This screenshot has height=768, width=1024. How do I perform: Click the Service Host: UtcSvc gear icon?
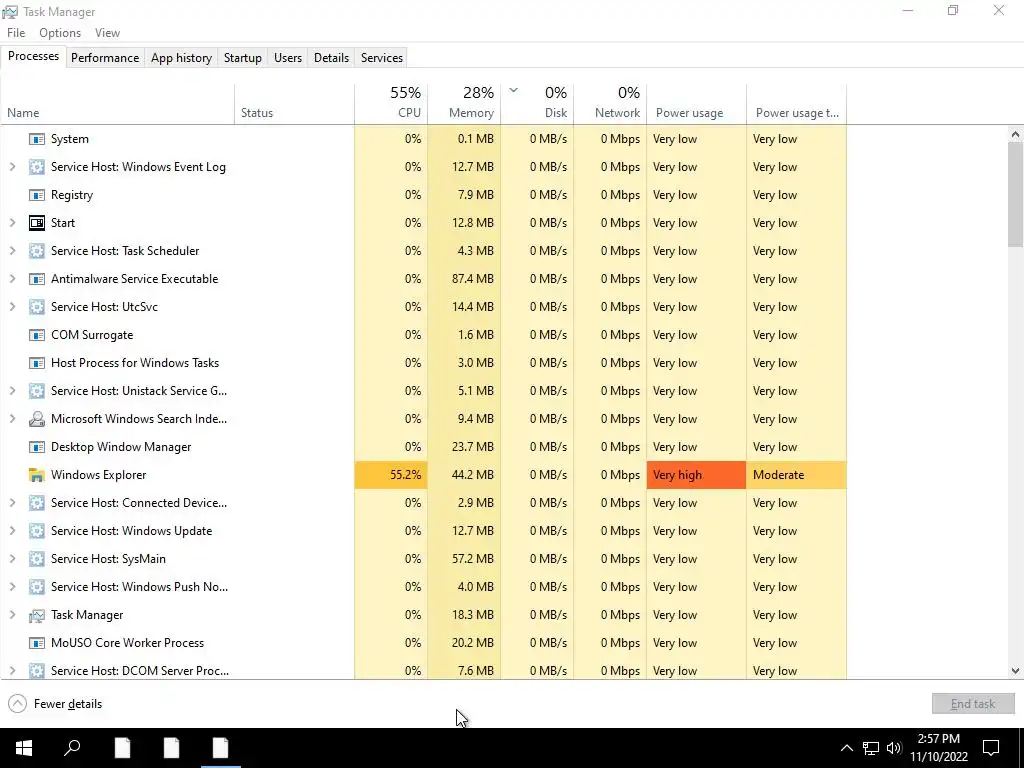point(37,307)
